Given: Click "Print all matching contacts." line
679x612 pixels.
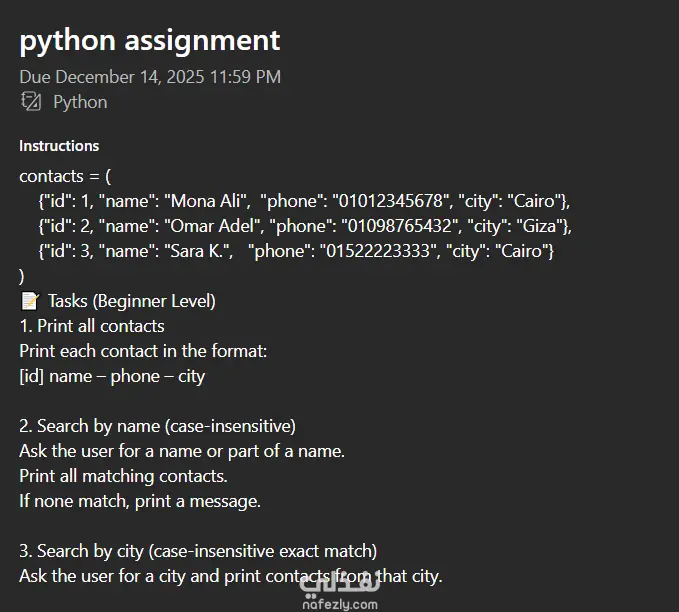Looking at the screenshot, I should pyautogui.click(x=123, y=476).
